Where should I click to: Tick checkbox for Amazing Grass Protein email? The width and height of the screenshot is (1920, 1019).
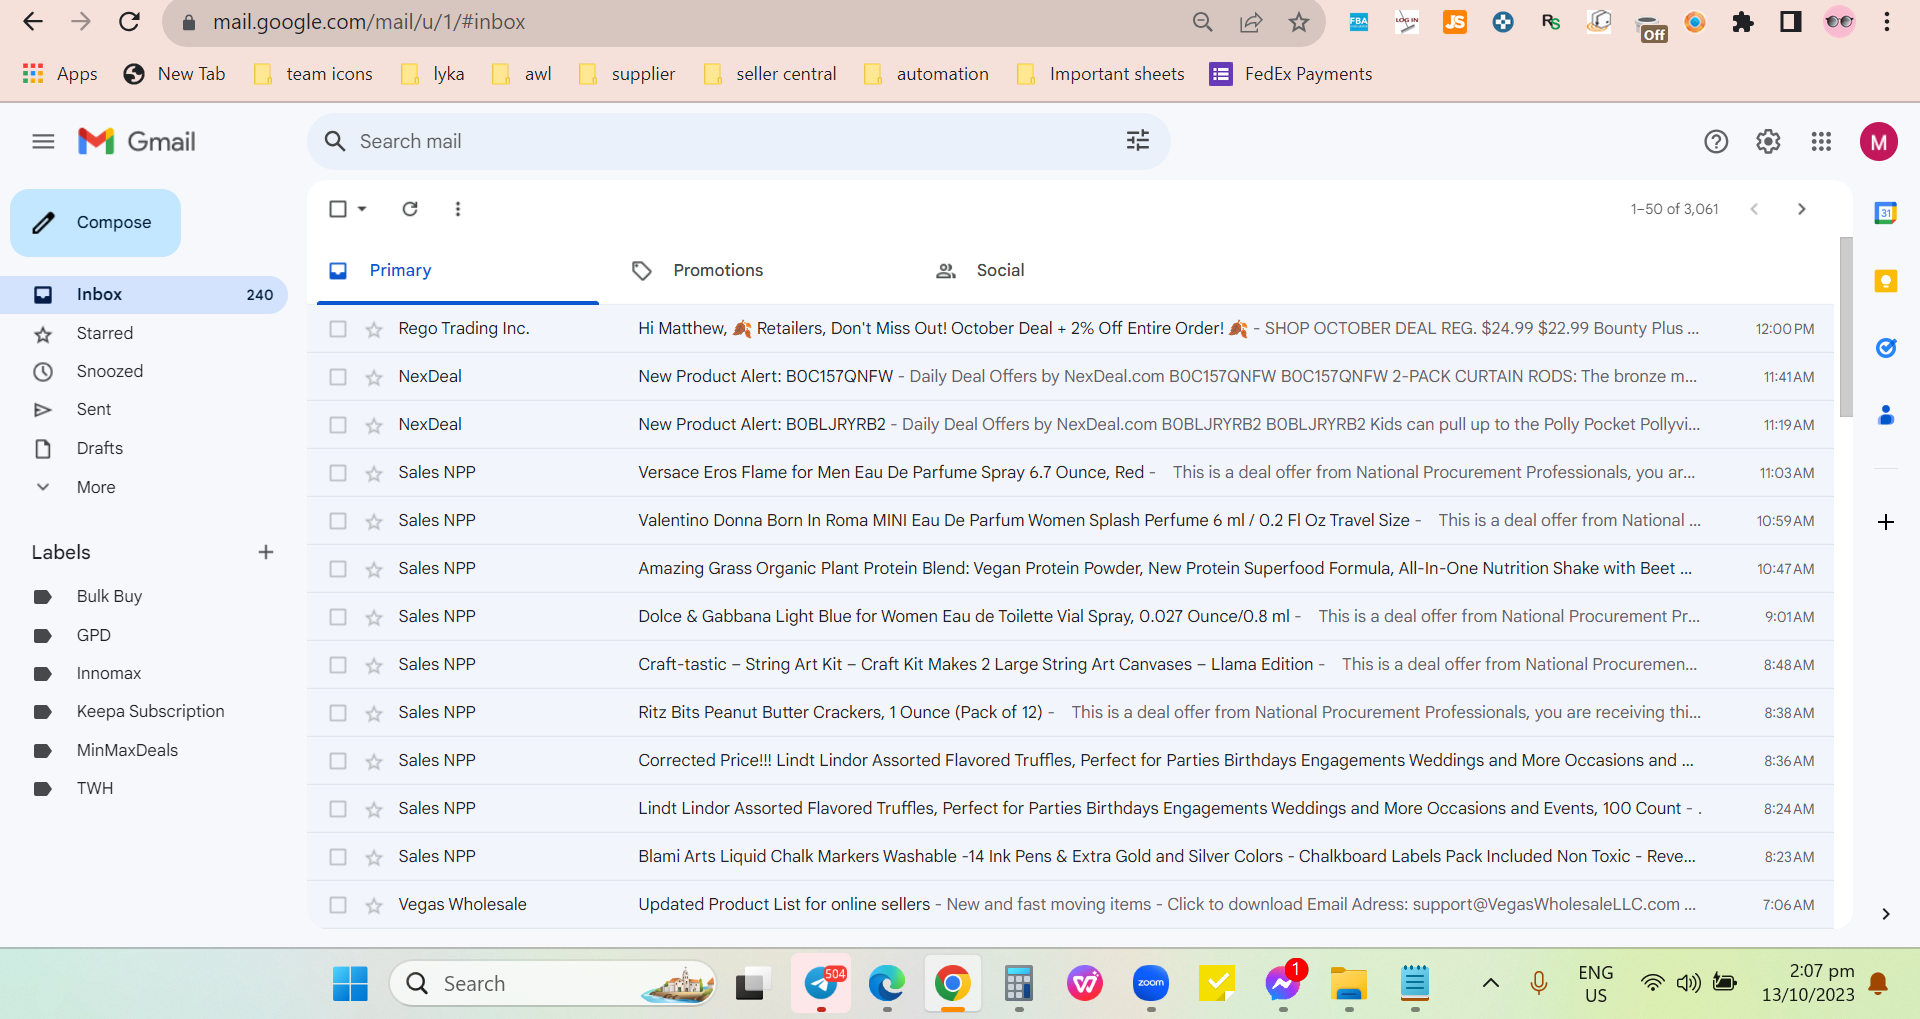(x=338, y=569)
